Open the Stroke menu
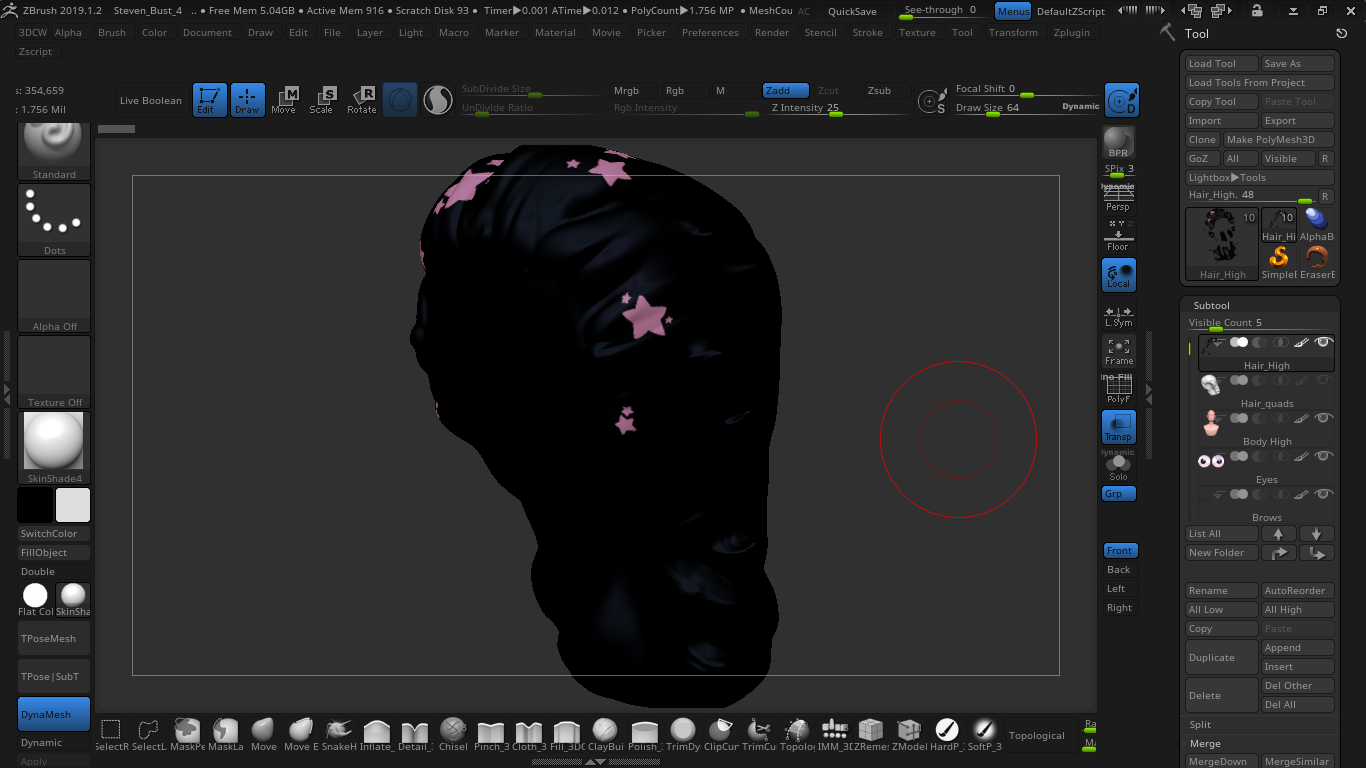 (868, 32)
